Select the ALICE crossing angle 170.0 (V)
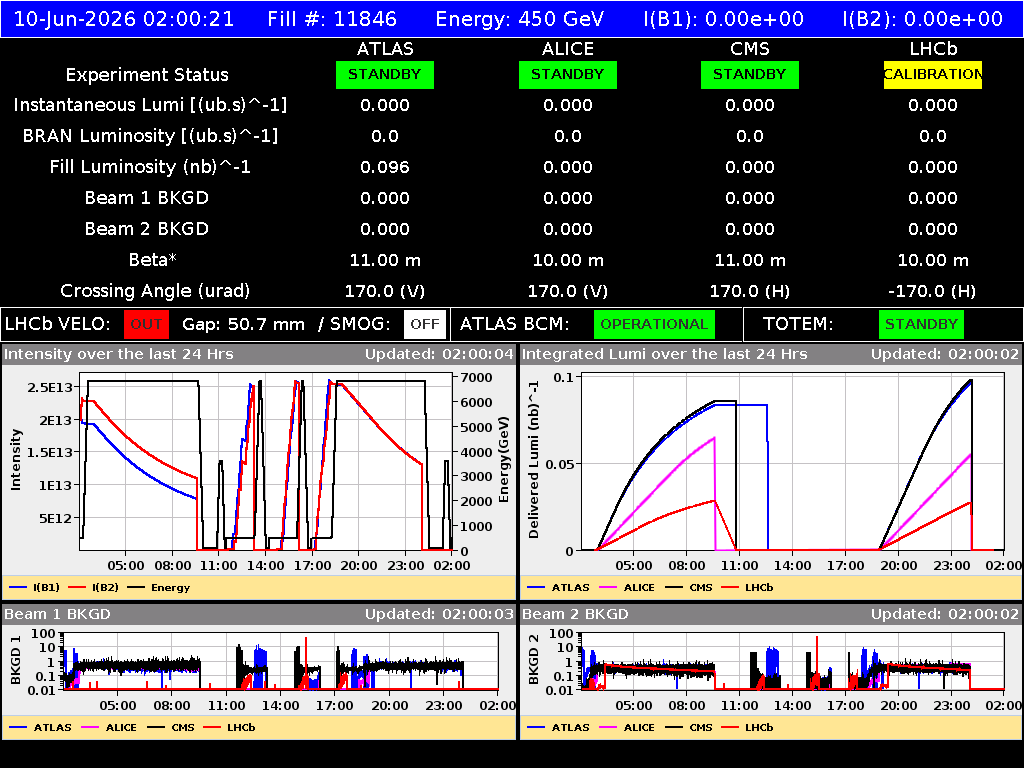This screenshot has width=1024, height=768. [568, 291]
